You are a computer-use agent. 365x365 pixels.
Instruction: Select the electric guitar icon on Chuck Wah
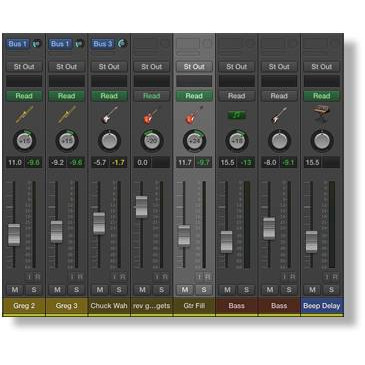pyautogui.click(x=109, y=115)
